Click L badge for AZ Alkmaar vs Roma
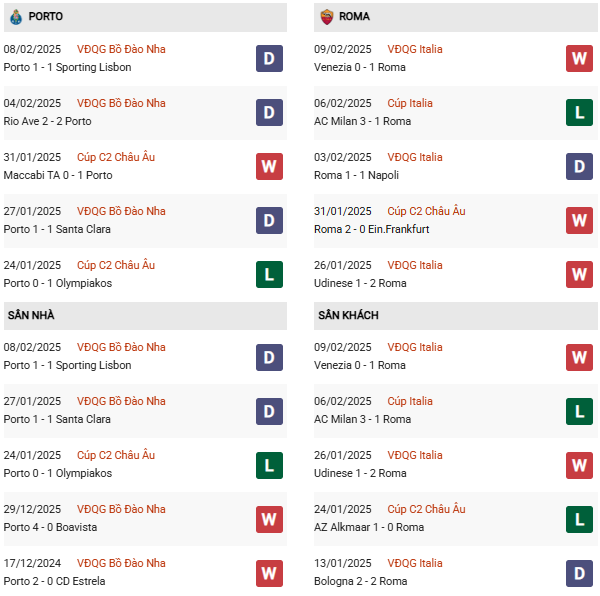Image resolution: width=600 pixels, height=596 pixels. [579, 518]
